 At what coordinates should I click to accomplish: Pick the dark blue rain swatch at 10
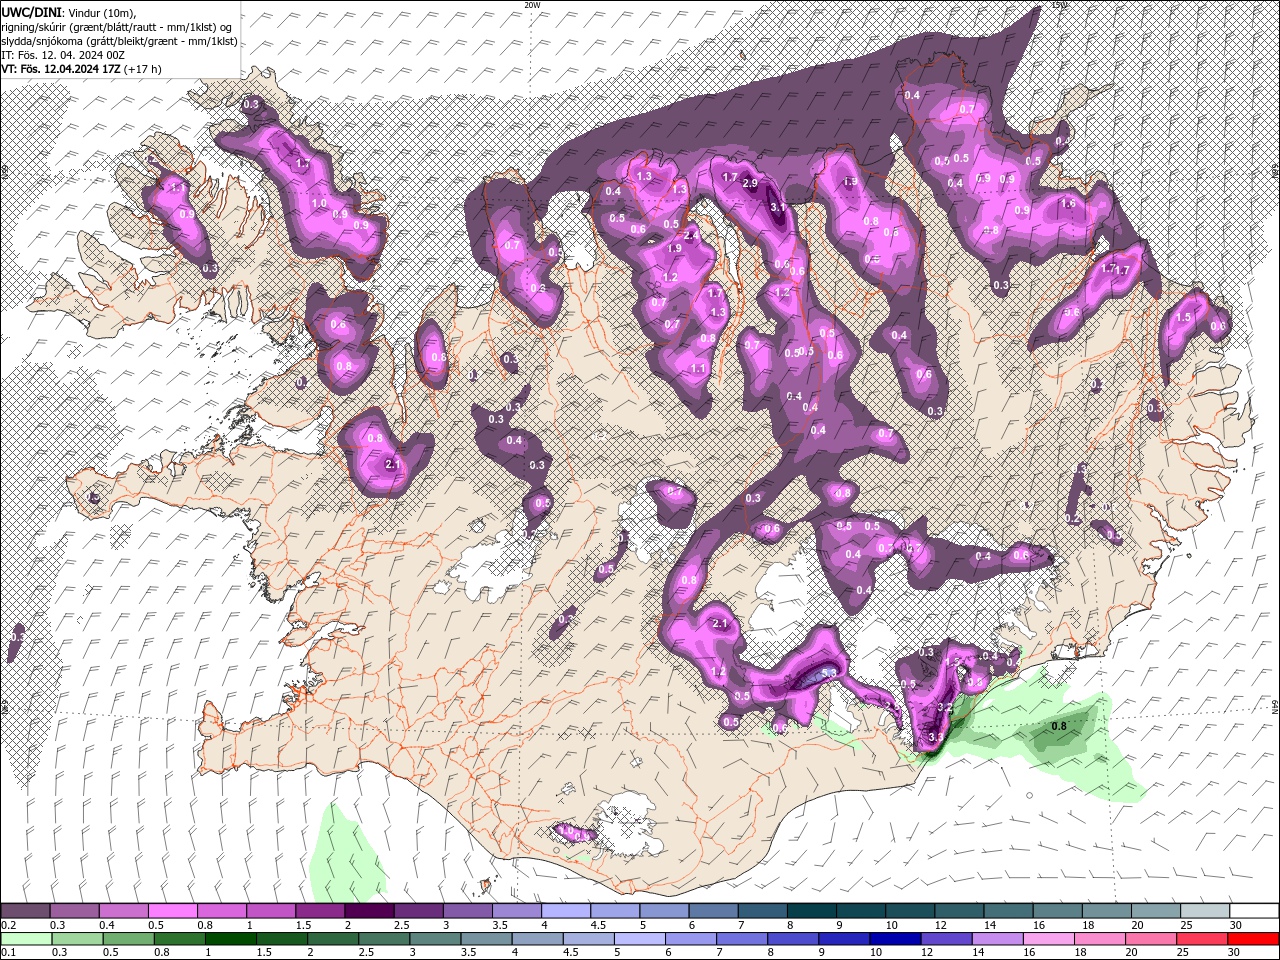[894, 939]
